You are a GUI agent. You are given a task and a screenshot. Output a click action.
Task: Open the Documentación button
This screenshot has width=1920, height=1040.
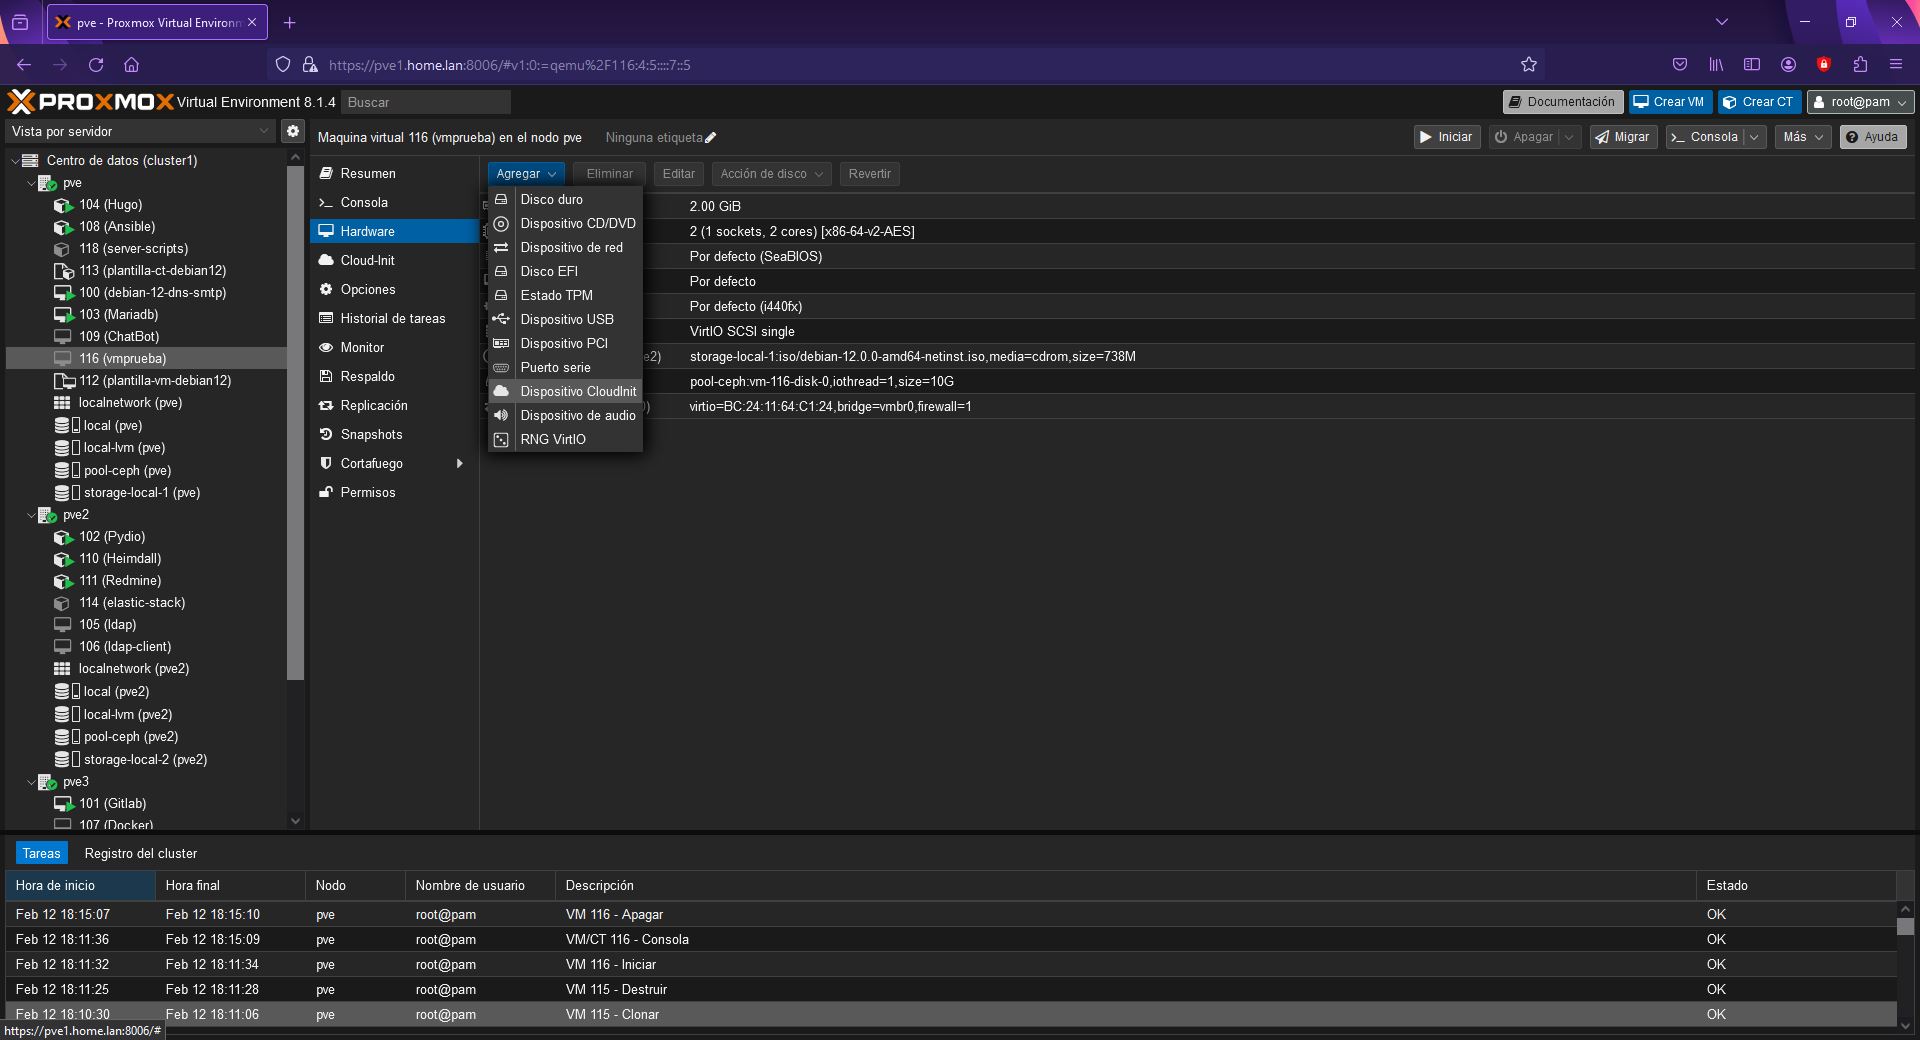tap(1562, 102)
